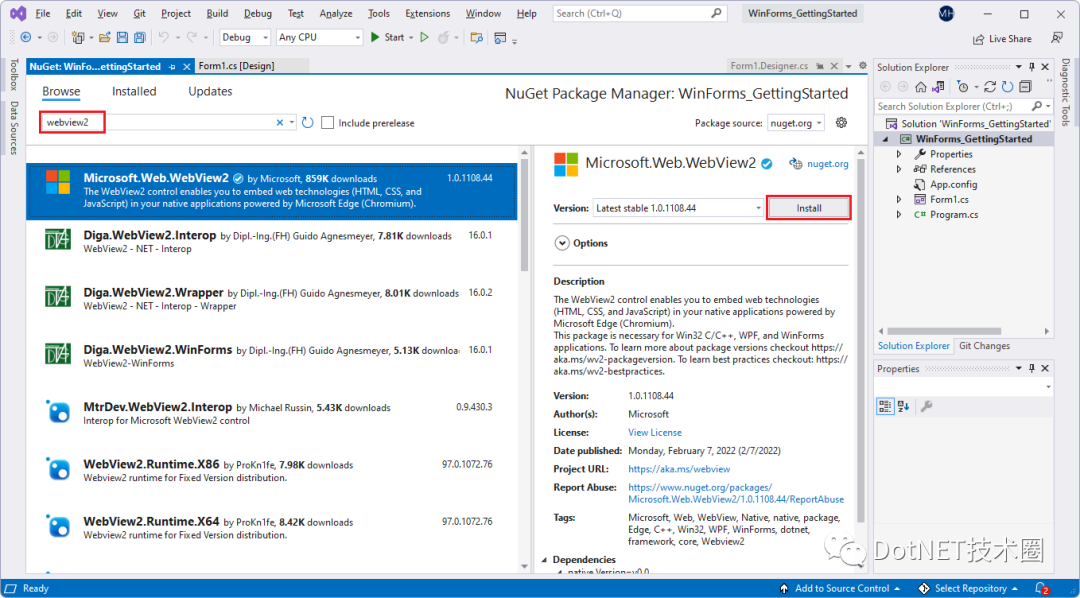The width and height of the screenshot is (1080, 598).
Task: Click the Find in Files toolbar icon
Action: click(x=477, y=37)
